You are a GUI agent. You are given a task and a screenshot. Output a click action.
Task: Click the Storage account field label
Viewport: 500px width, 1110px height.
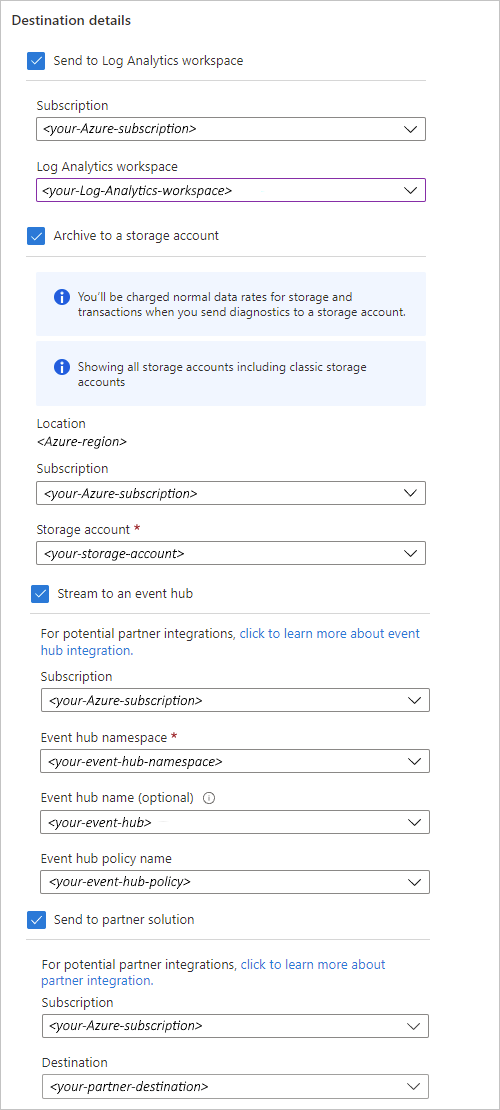coord(83,530)
